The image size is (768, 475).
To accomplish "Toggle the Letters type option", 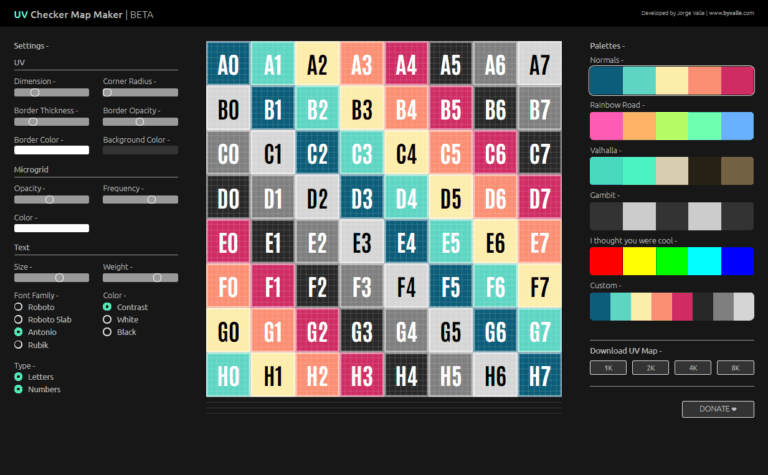I will [x=19, y=377].
